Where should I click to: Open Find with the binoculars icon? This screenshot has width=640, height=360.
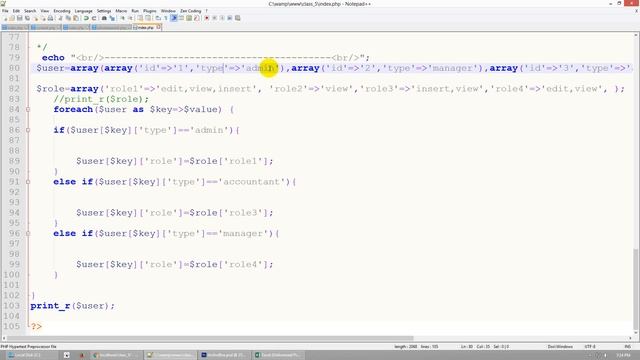click(104, 18)
